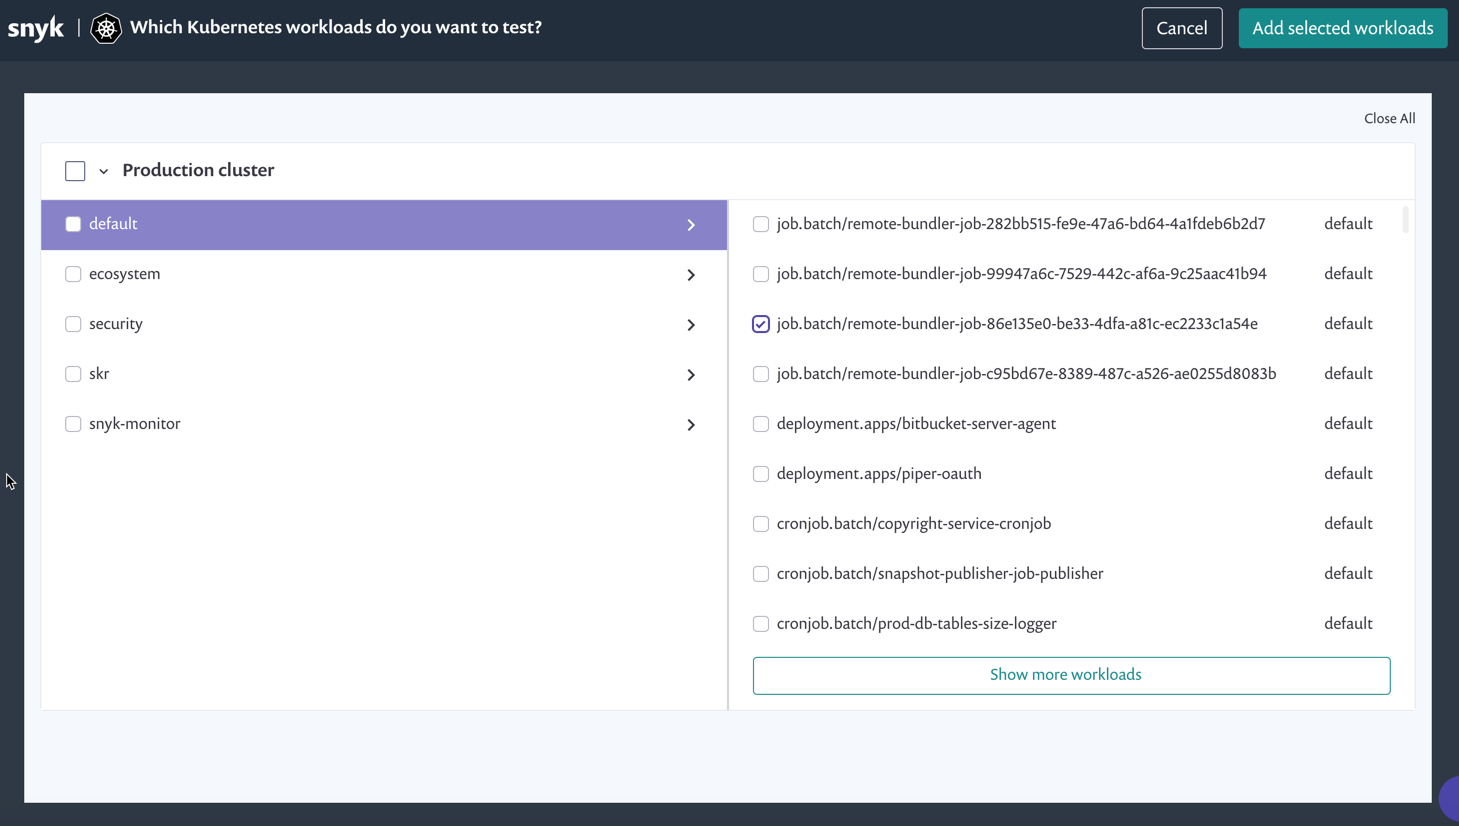Click 'default' namespace tag on piper-oauth row
1459x826 pixels.
coord(1348,474)
